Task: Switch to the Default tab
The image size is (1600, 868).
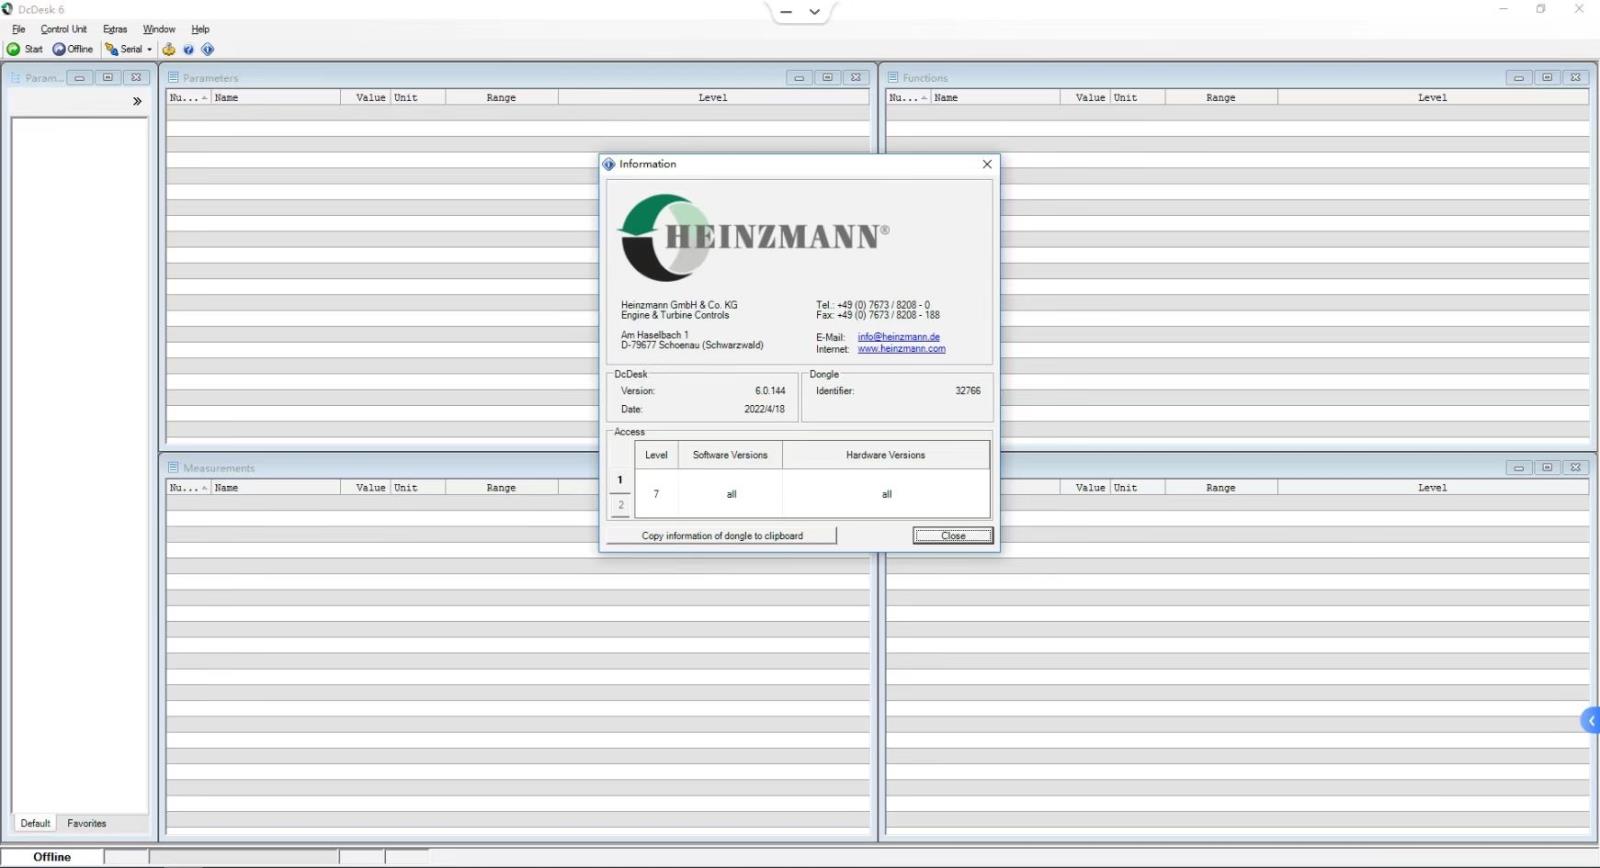Action: 35,823
